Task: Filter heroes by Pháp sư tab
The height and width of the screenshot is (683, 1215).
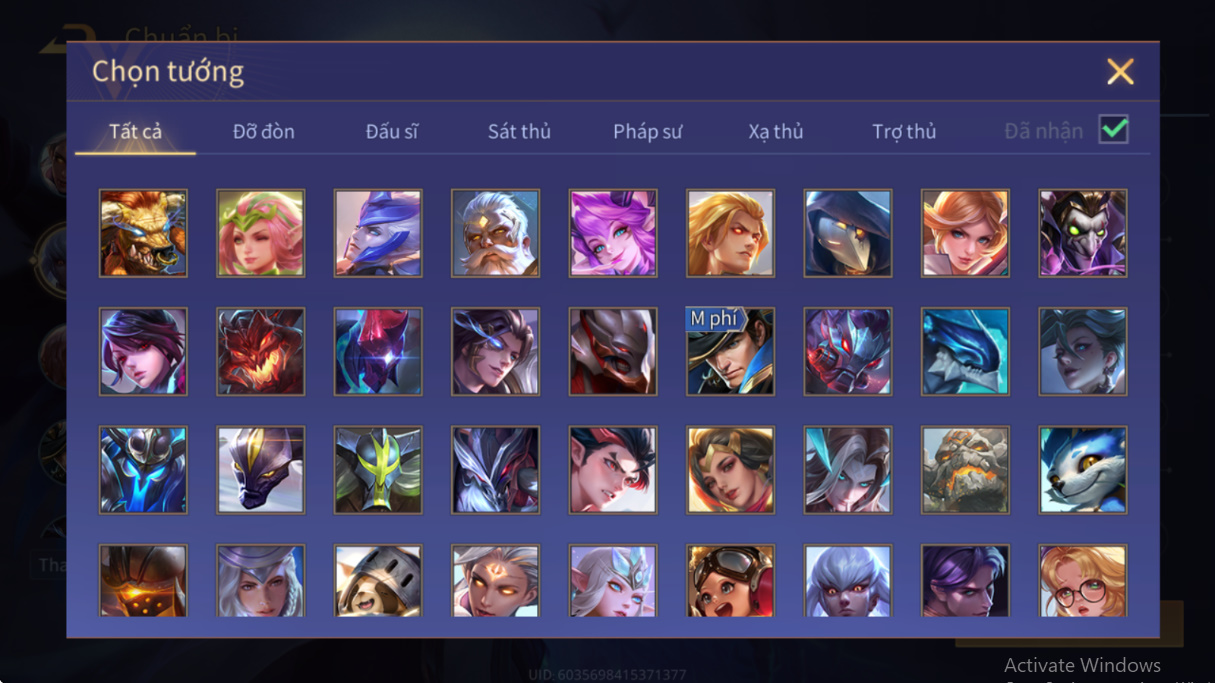Action: [x=648, y=131]
